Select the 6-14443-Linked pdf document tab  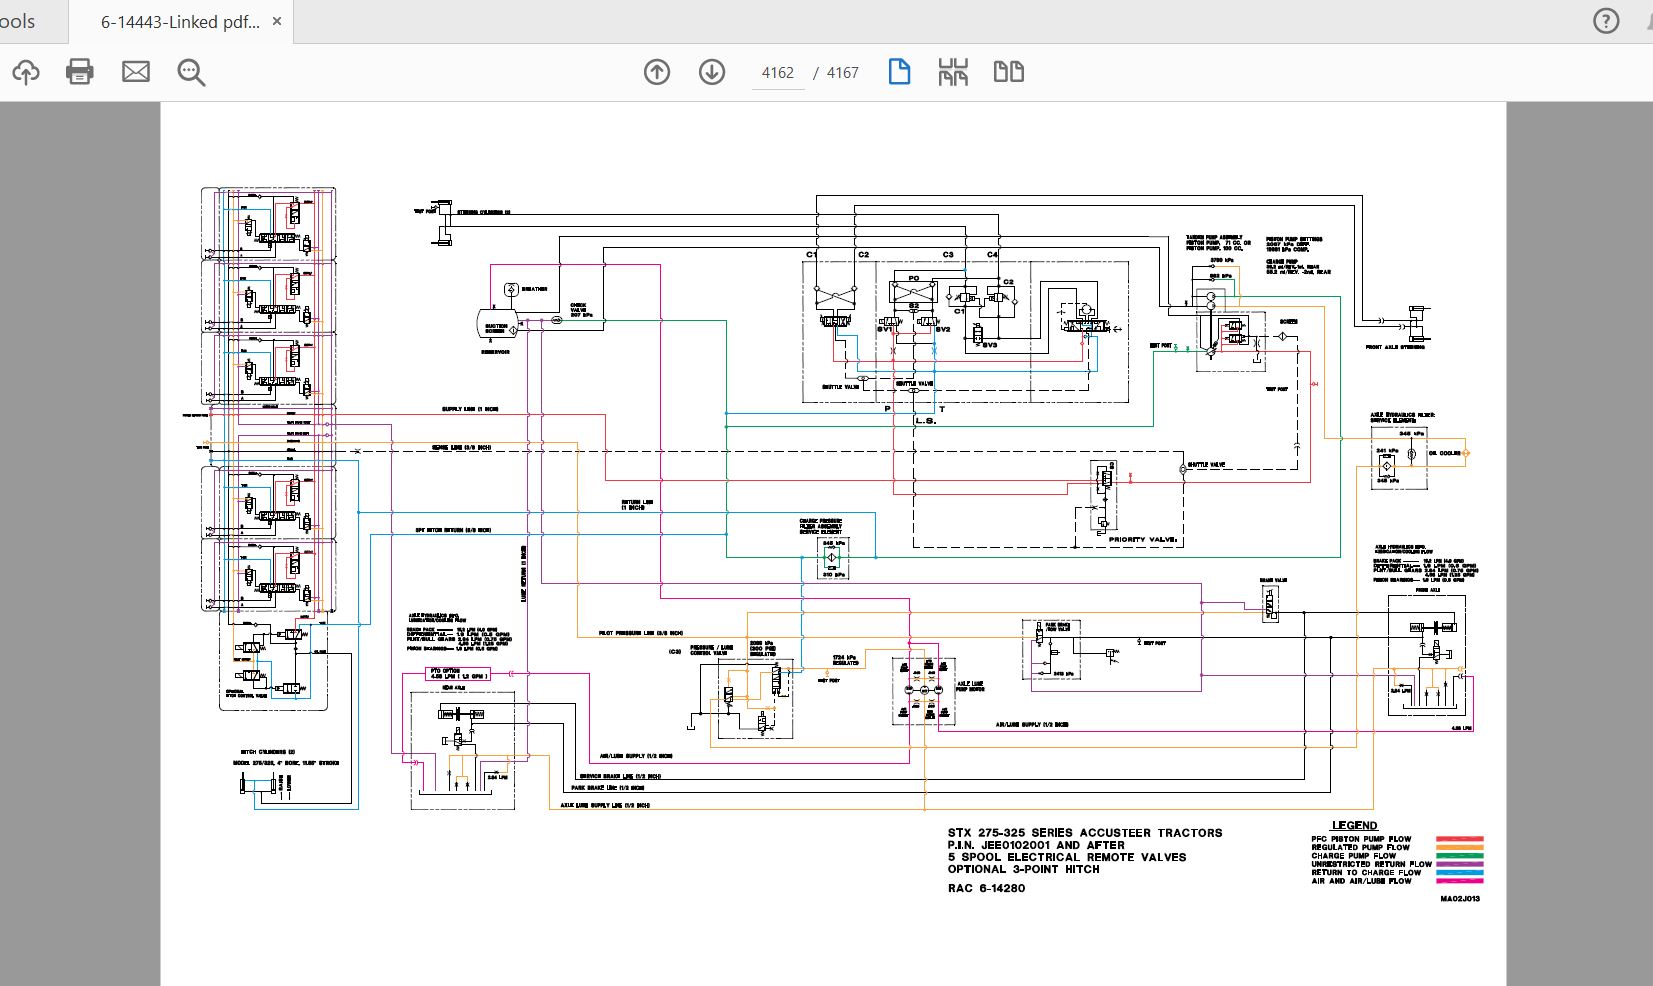(180, 22)
